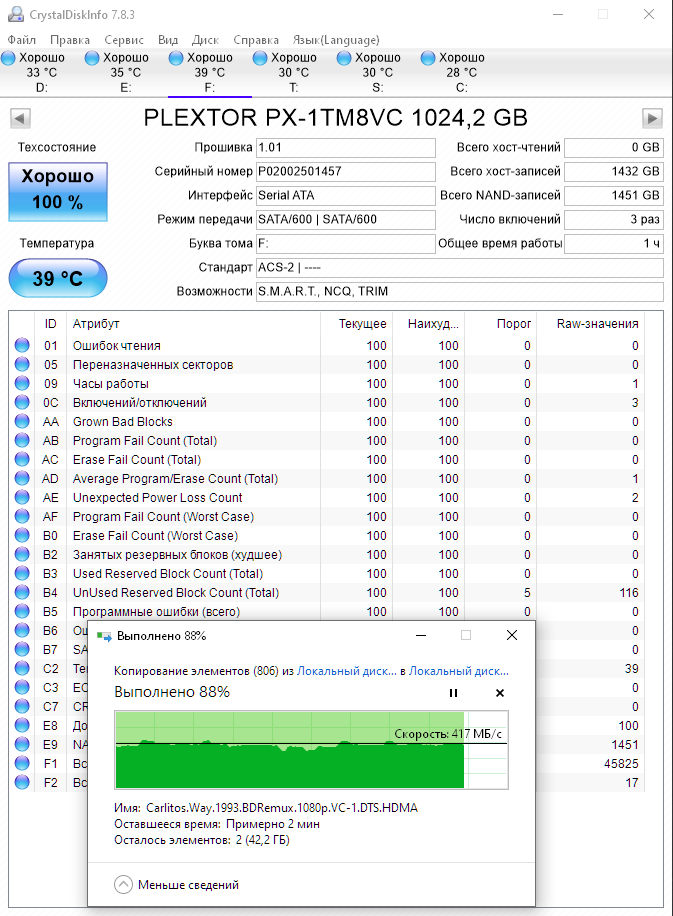Image resolution: width=673 pixels, height=916 pixels.
Task: Click status icon of Average Program/Erase Count row
Action: pos(22,478)
